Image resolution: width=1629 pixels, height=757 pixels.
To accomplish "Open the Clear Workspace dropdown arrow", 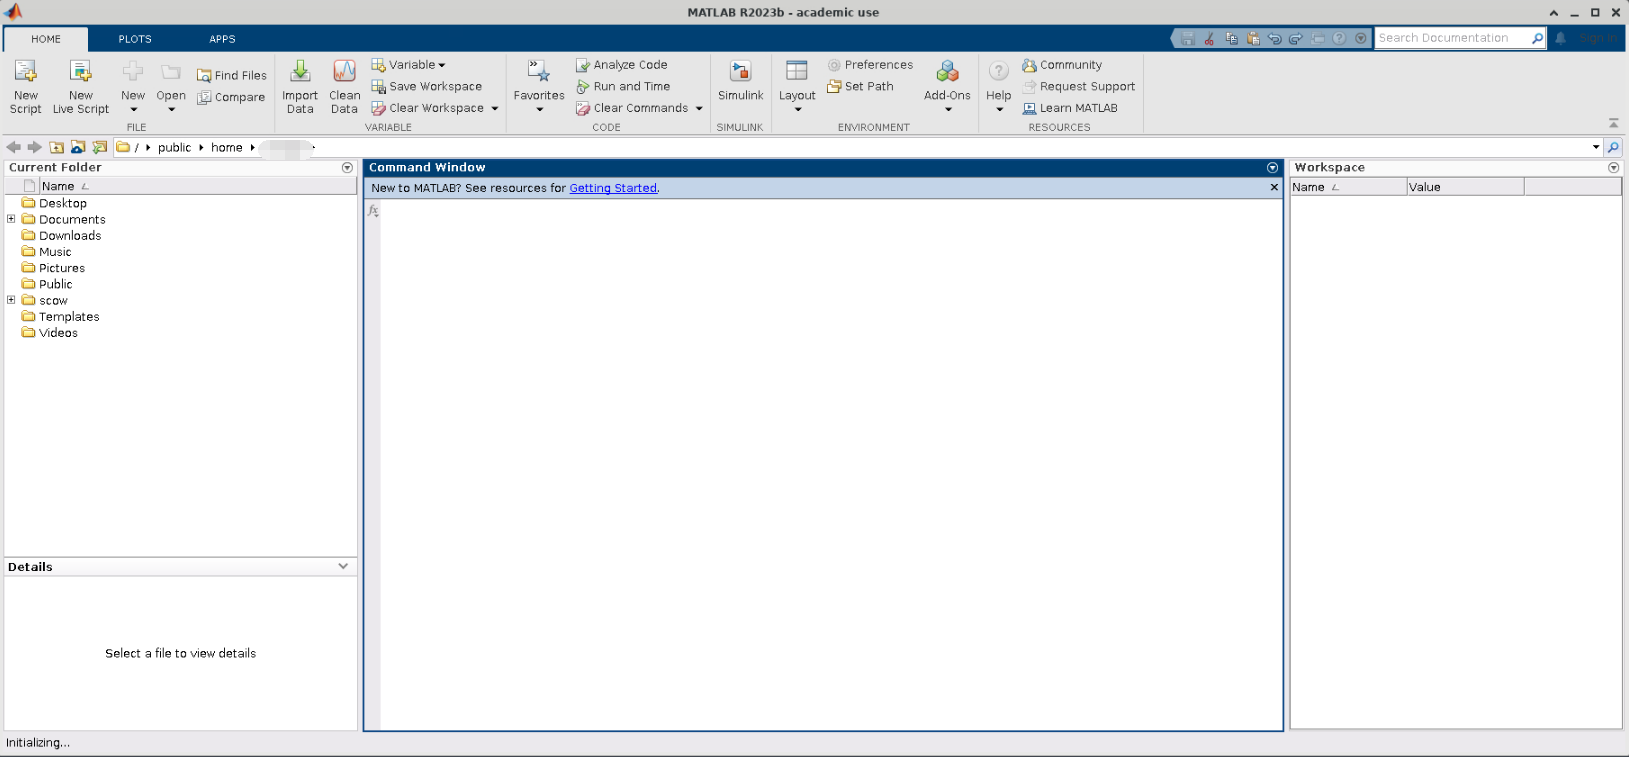I will pyautogui.click(x=495, y=108).
